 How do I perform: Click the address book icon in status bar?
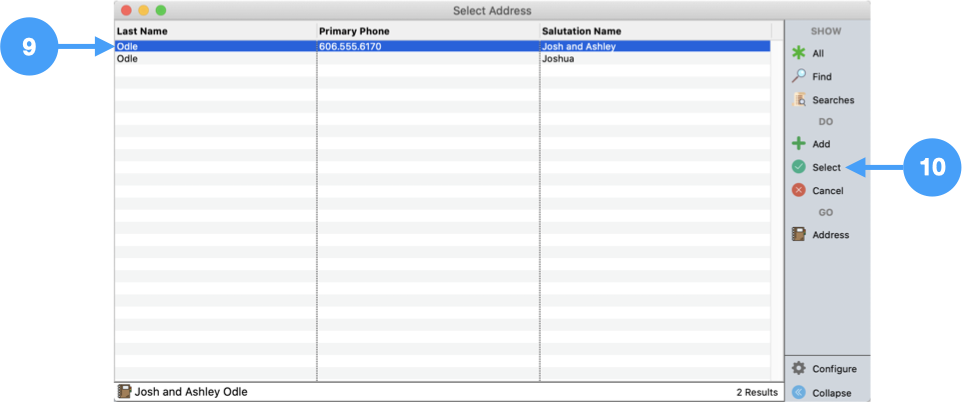tap(125, 392)
